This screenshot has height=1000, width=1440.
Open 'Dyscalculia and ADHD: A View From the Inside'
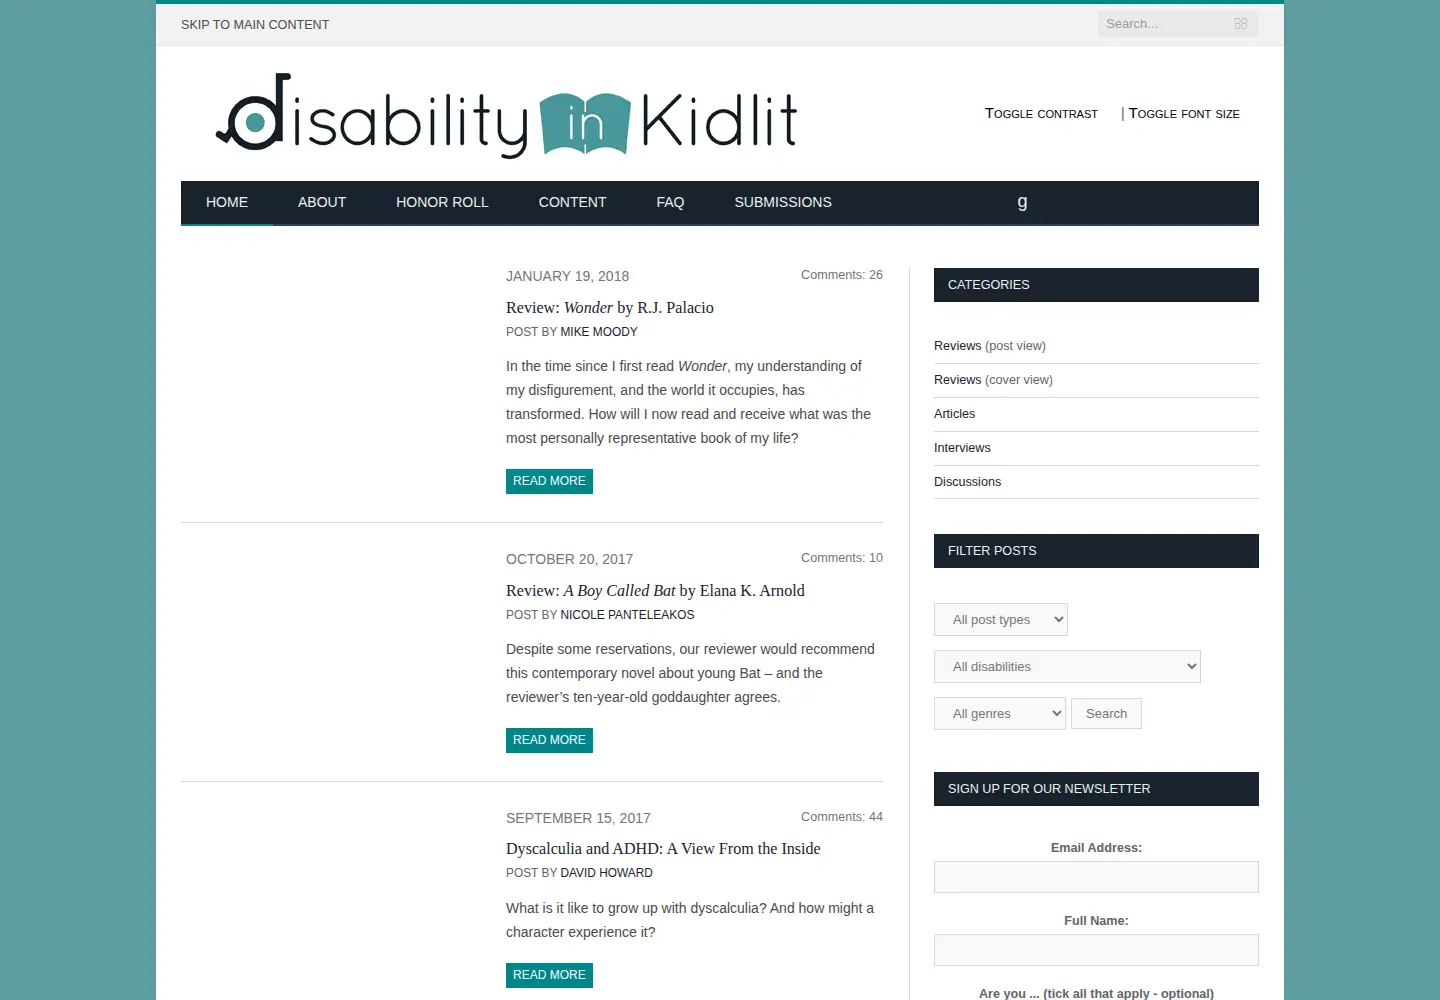(x=663, y=849)
